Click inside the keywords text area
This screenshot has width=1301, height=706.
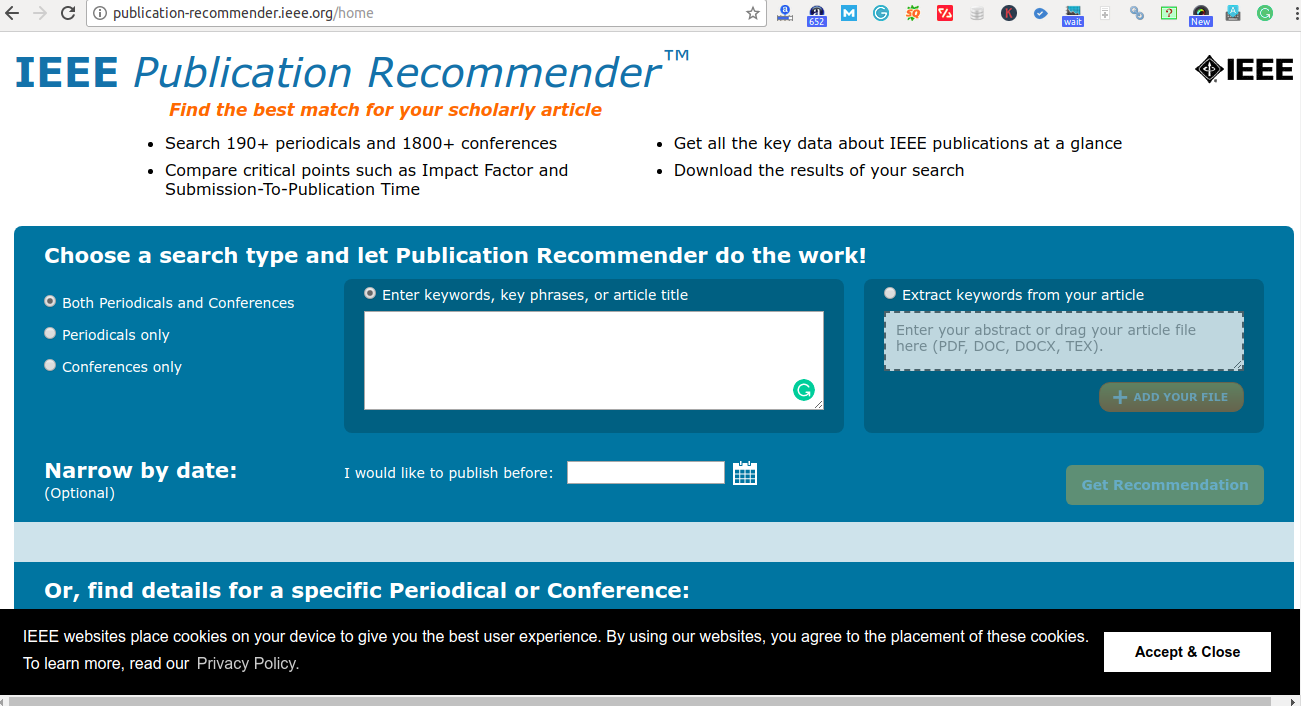tap(594, 360)
